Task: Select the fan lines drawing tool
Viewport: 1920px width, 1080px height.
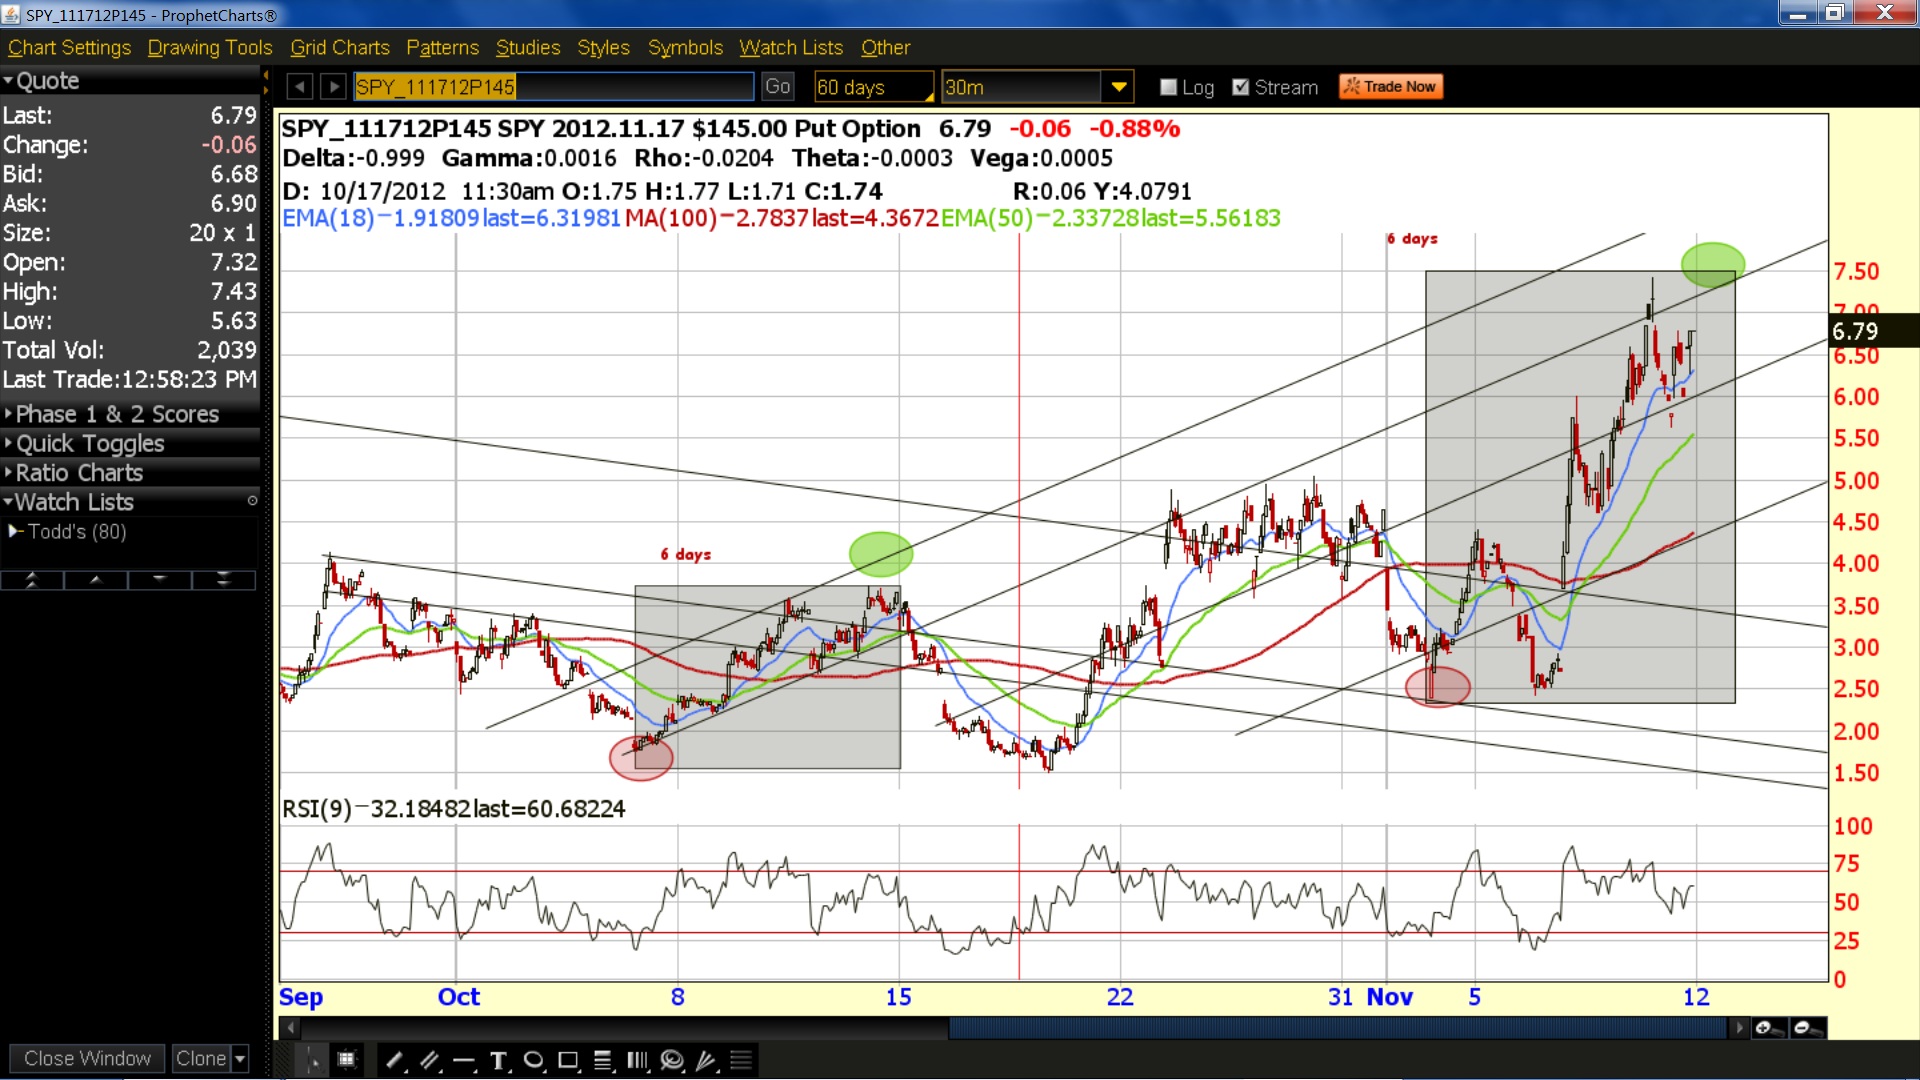Action: tap(707, 1061)
